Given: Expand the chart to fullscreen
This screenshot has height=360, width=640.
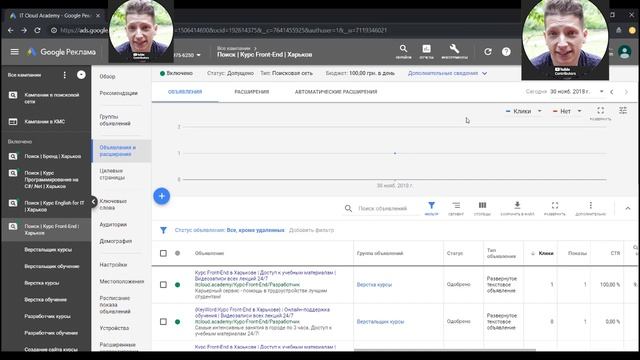Looking at the screenshot, I should point(600,111).
